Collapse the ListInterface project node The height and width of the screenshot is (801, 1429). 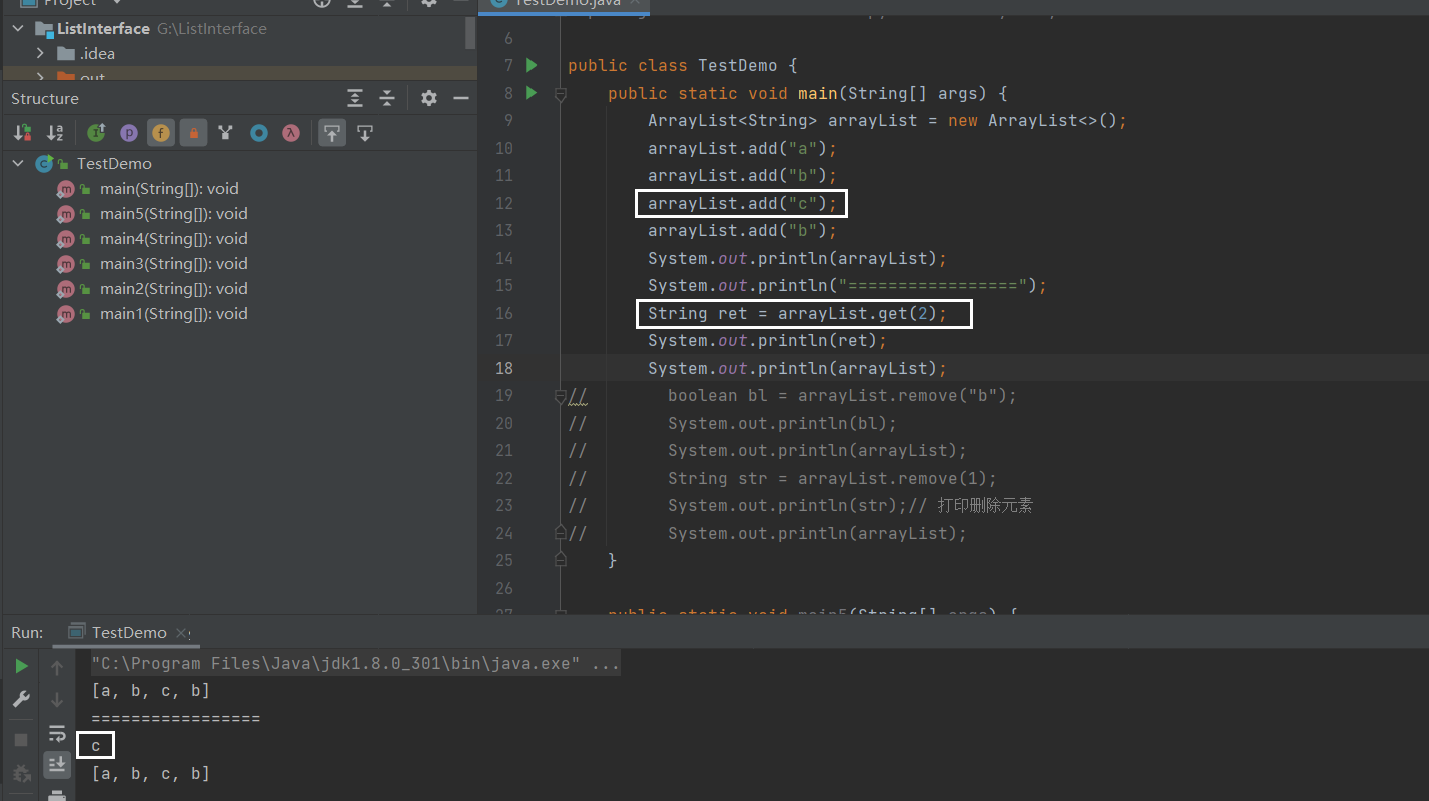click(x=19, y=28)
